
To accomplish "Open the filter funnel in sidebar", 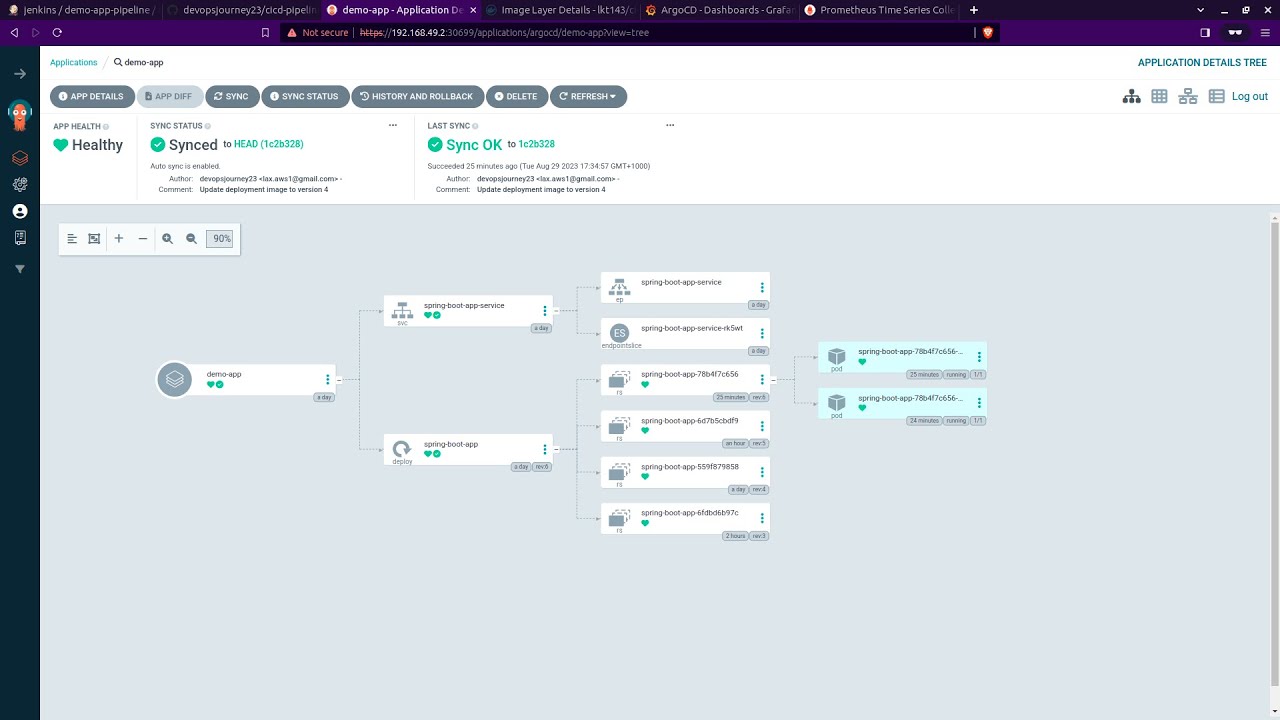I will 19,269.
